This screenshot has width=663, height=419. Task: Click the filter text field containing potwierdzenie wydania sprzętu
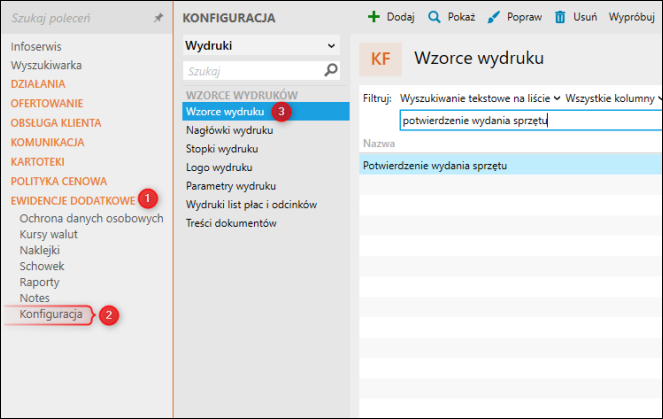click(531, 120)
